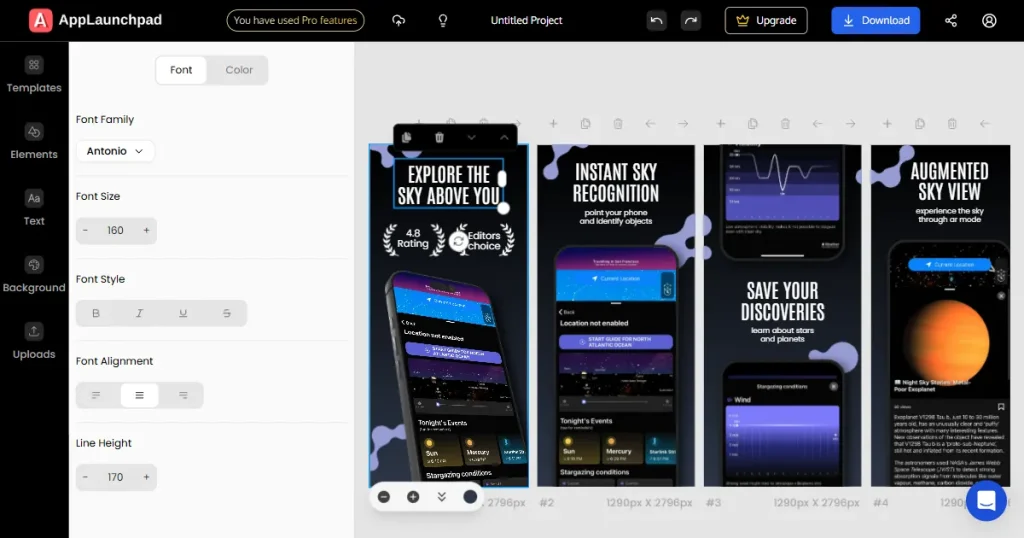Delete screenshot #4 with trash icon
1024x538 pixels.
click(952, 123)
